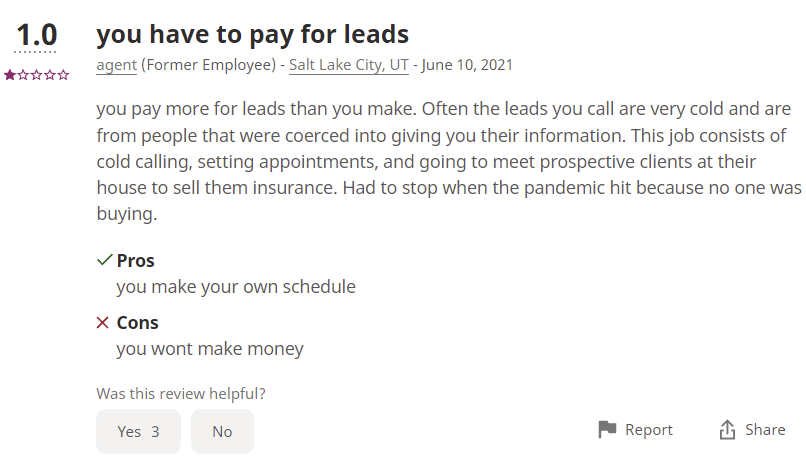Mark review not helpful with No
This screenshot has width=806, height=467.
(x=222, y=432)
